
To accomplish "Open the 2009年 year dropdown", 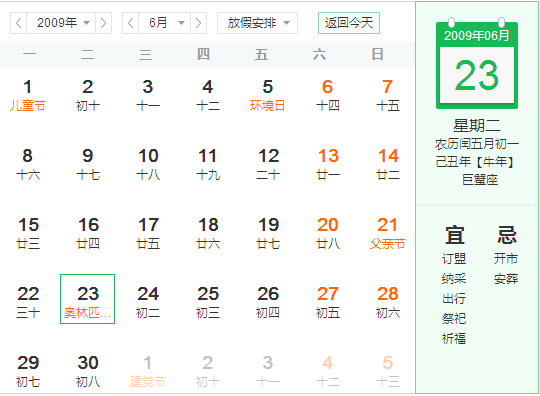I will click(x=61, y=23).
